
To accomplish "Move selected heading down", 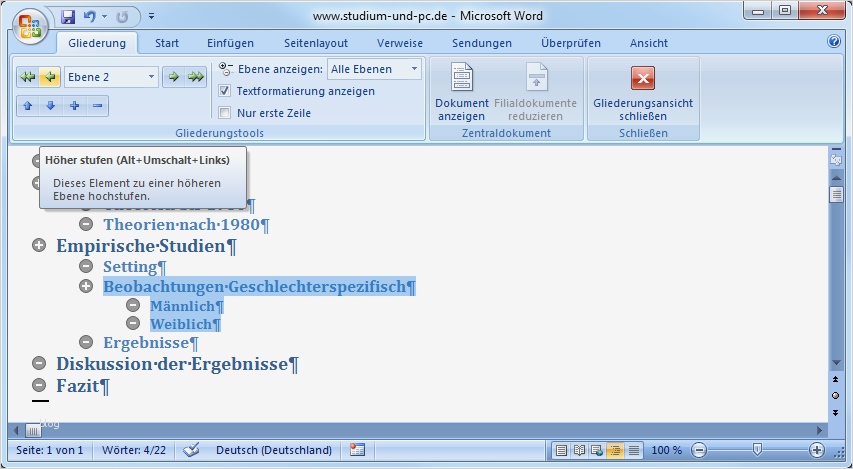I will 51,106.
